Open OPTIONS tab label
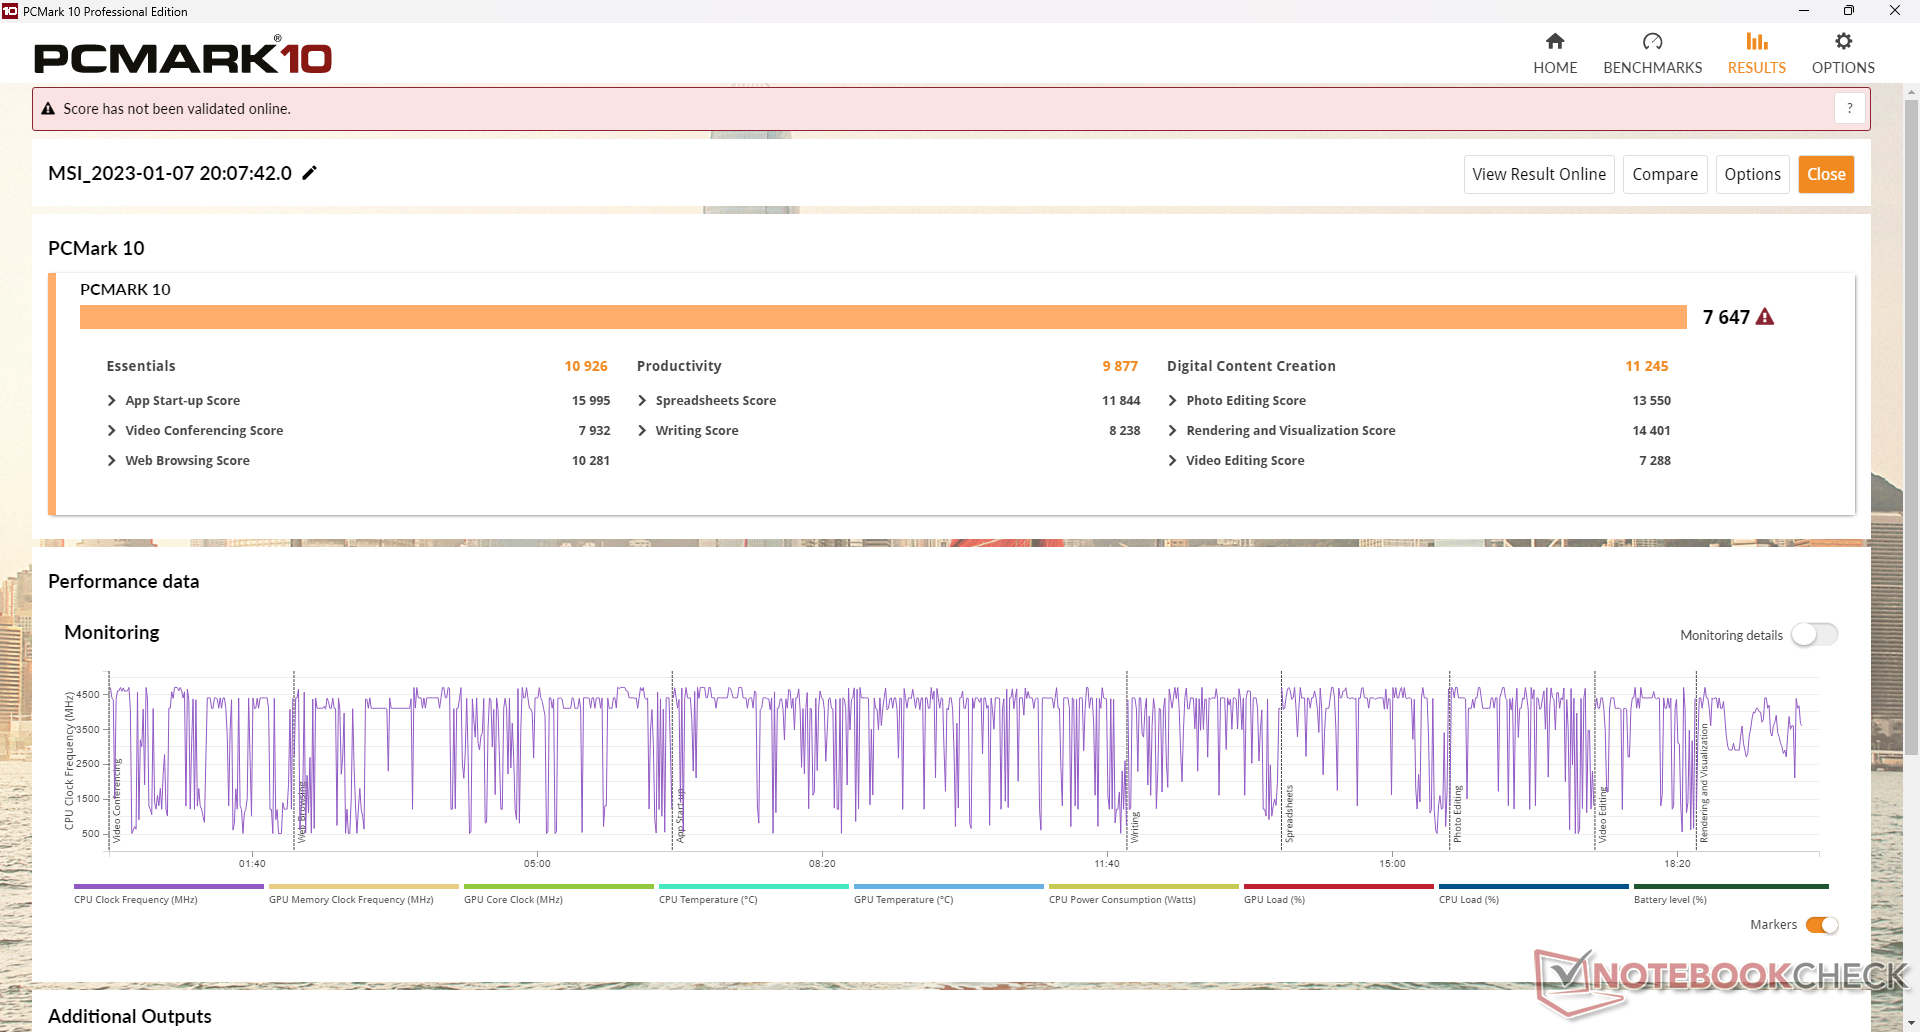 point(1843,68)
